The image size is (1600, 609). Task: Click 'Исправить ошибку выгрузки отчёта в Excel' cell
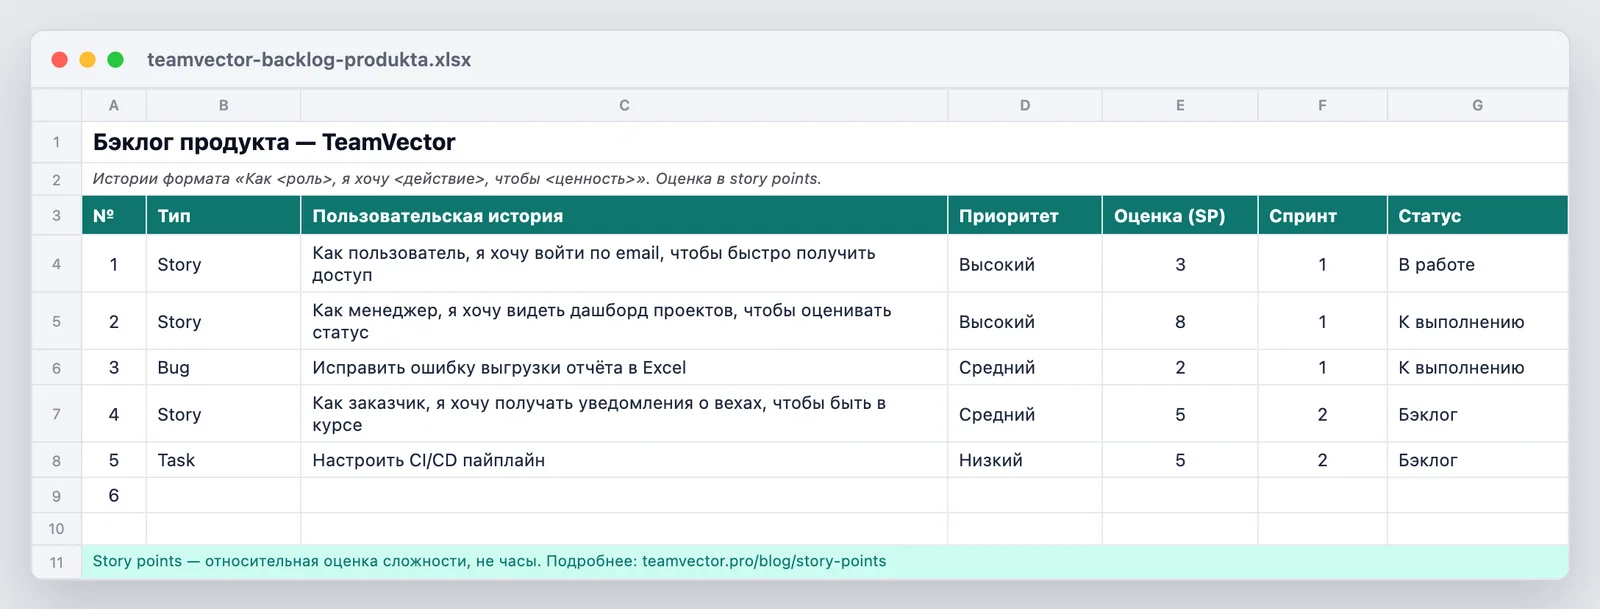tap(624, 367)
